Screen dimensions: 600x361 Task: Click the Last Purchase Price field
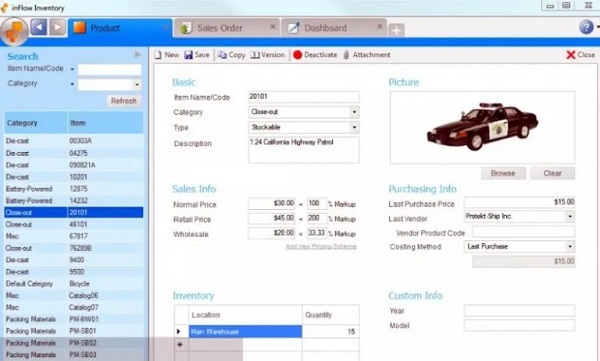519,202
